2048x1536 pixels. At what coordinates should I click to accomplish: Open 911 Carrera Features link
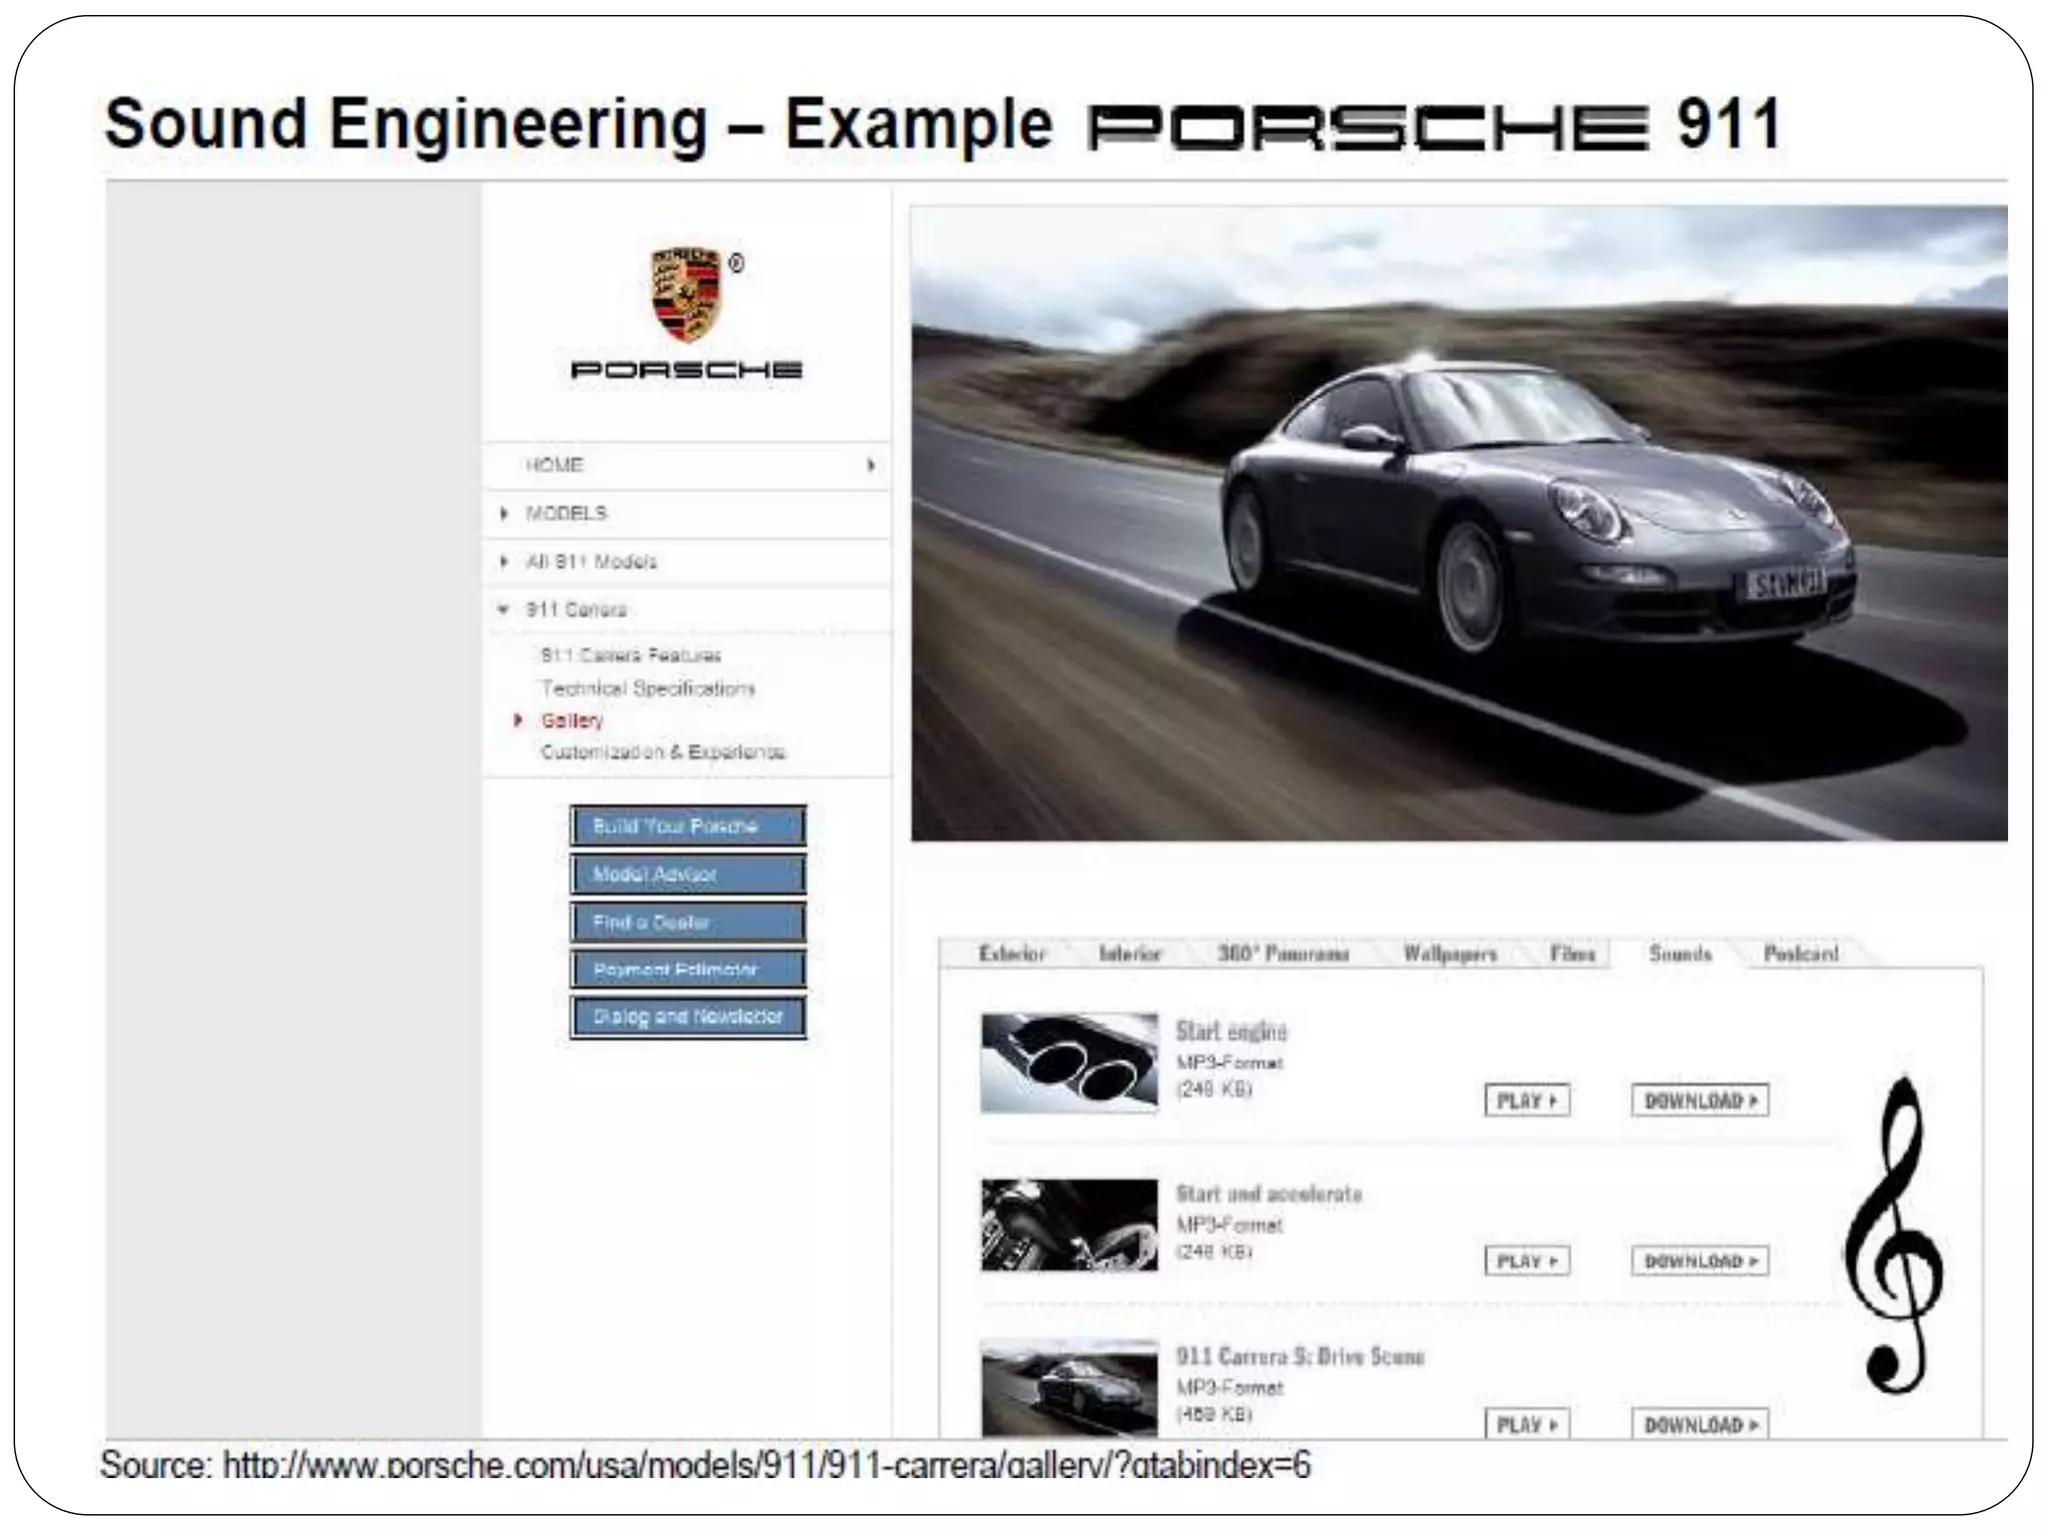[630, 655]
